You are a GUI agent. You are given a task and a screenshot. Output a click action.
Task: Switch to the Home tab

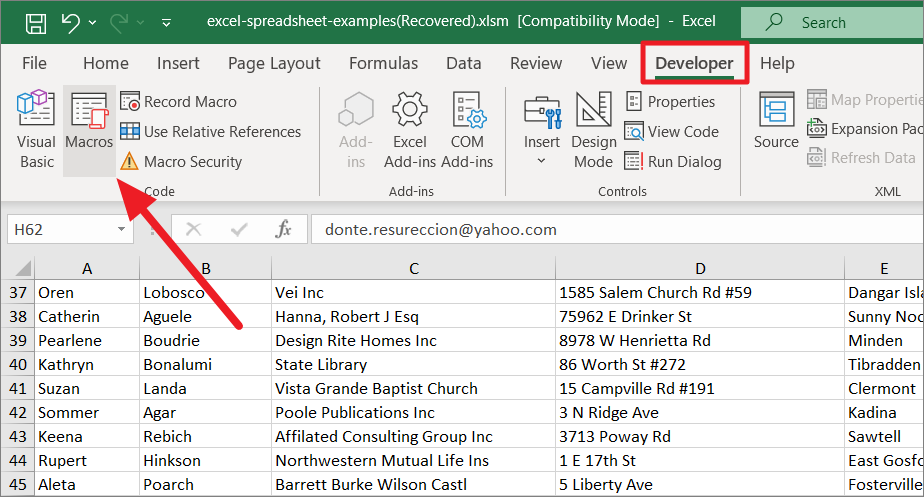pyautogui.click(x=105, y=63)
